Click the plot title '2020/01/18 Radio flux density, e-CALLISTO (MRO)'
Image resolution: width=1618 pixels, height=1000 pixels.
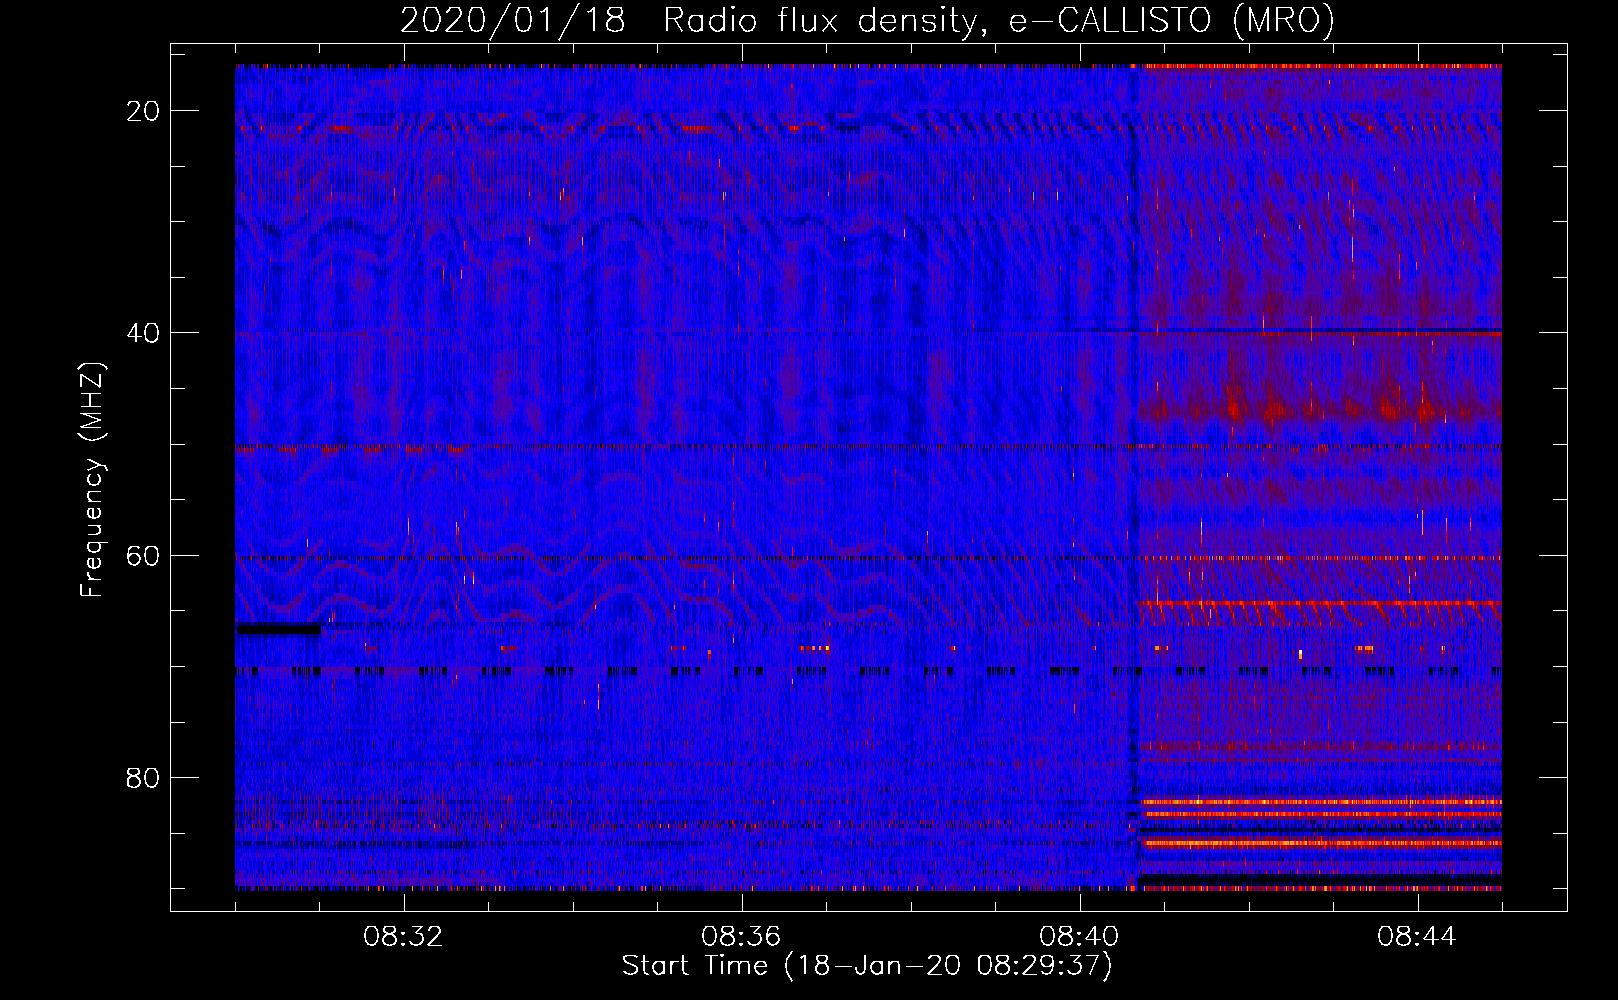tap(867, 20)
